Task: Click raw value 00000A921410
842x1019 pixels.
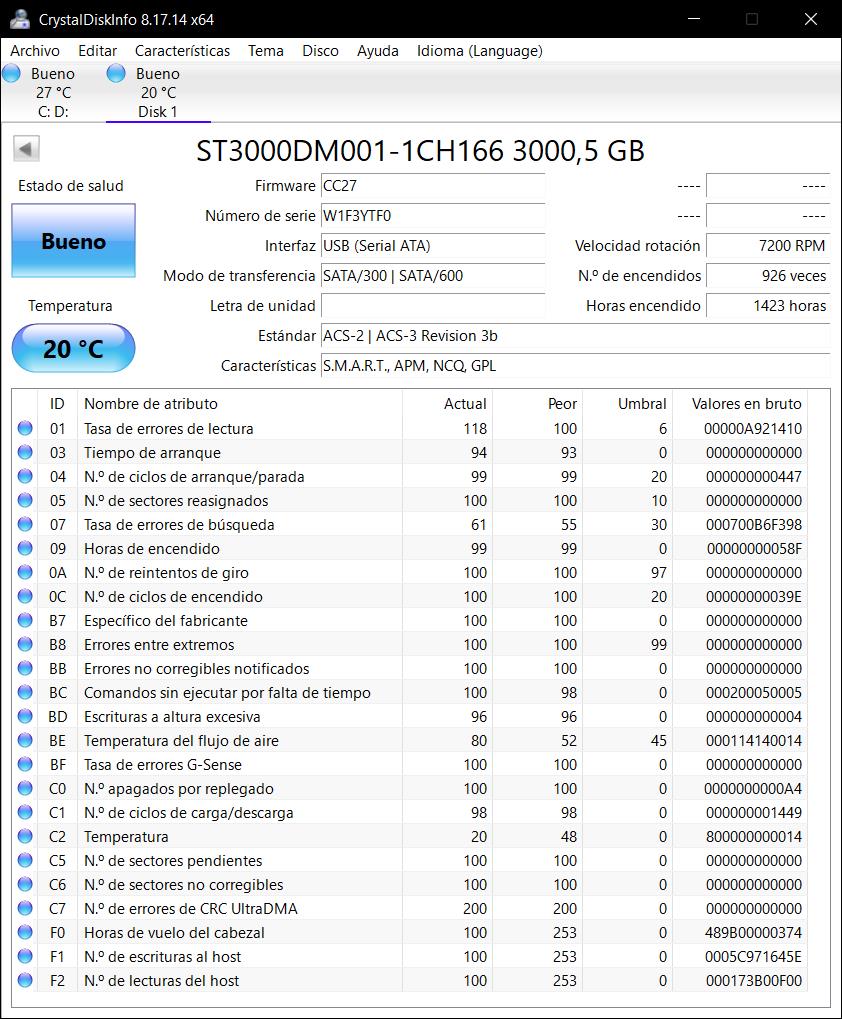Action: 753,429
